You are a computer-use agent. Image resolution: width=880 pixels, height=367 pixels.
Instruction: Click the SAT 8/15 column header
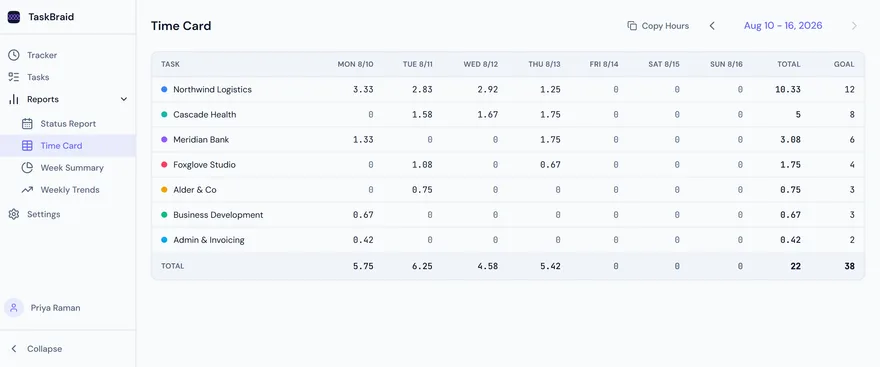tap(664, 64)
